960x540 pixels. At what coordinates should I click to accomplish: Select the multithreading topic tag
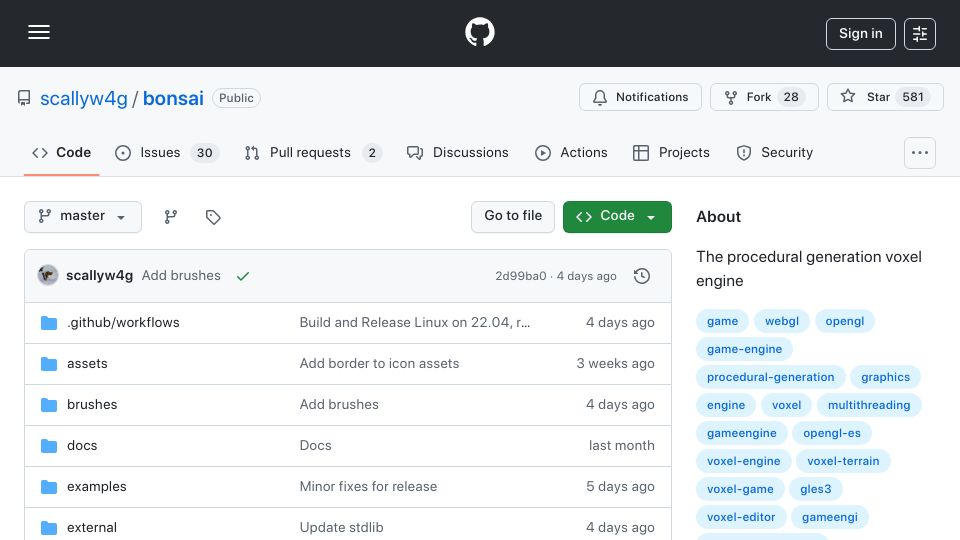click(869, 405)
